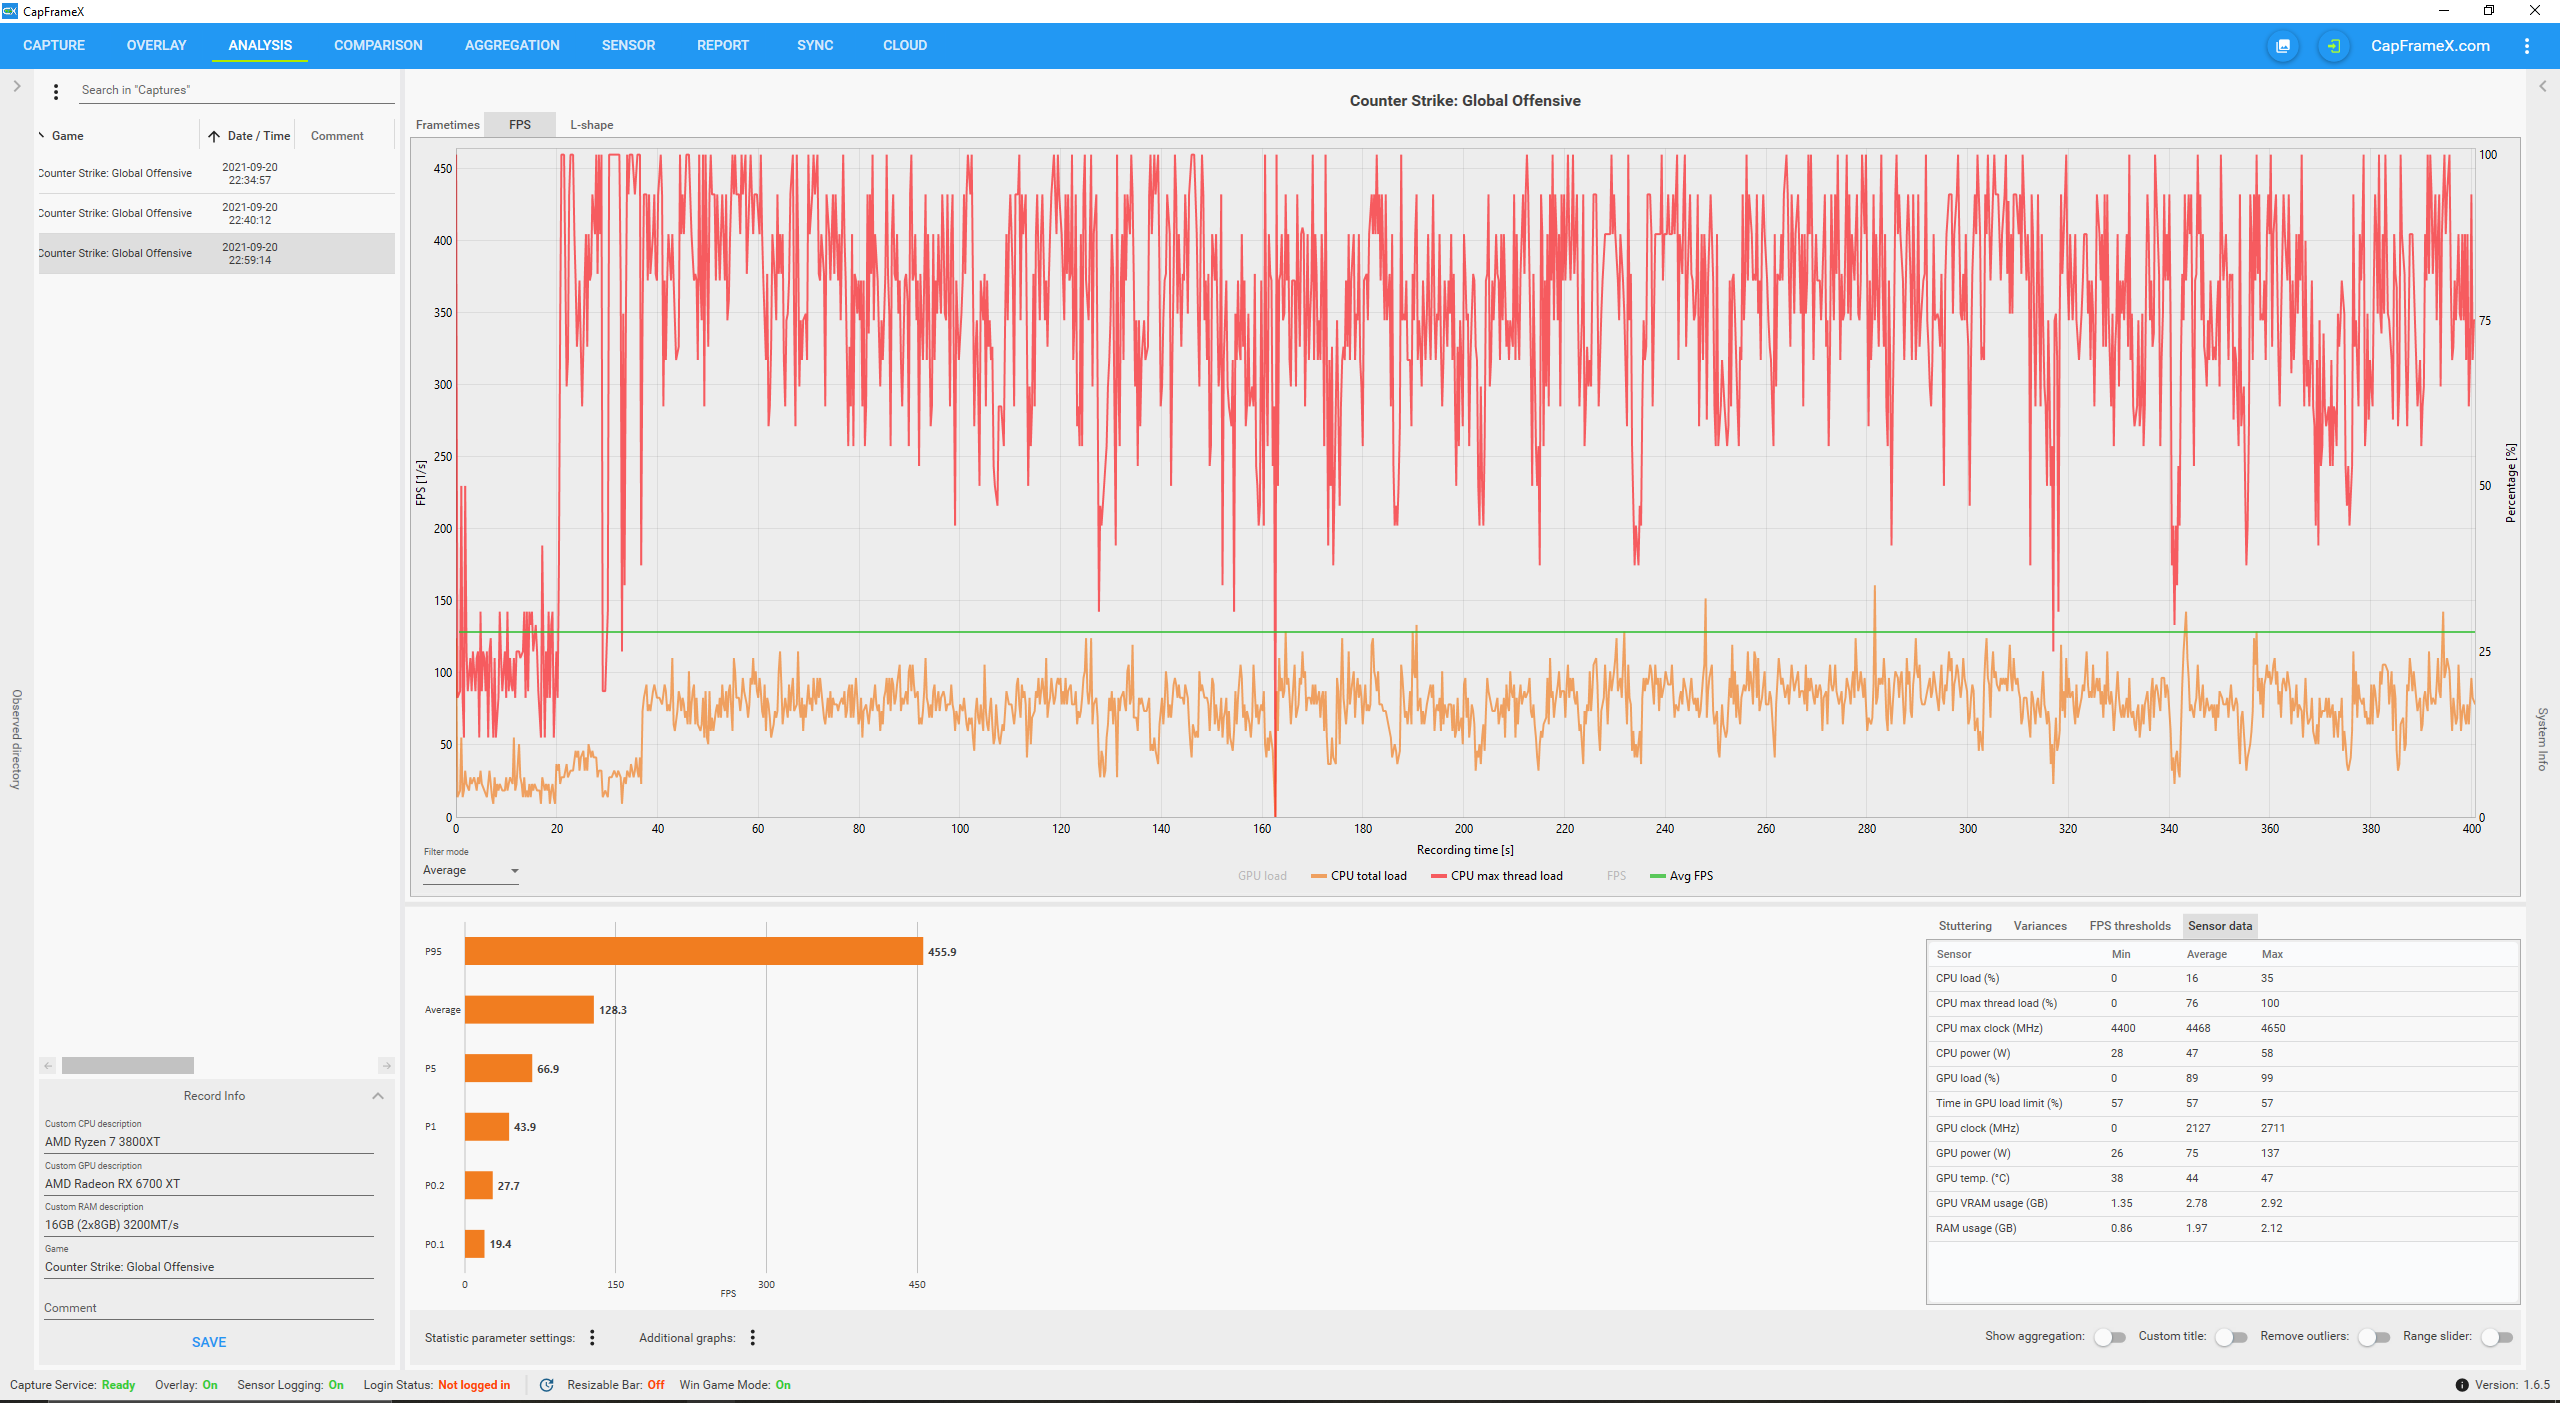Show the Frametimes chart tab
This screenshot has width=2560, height=1403.
click(x=448, y=125)
